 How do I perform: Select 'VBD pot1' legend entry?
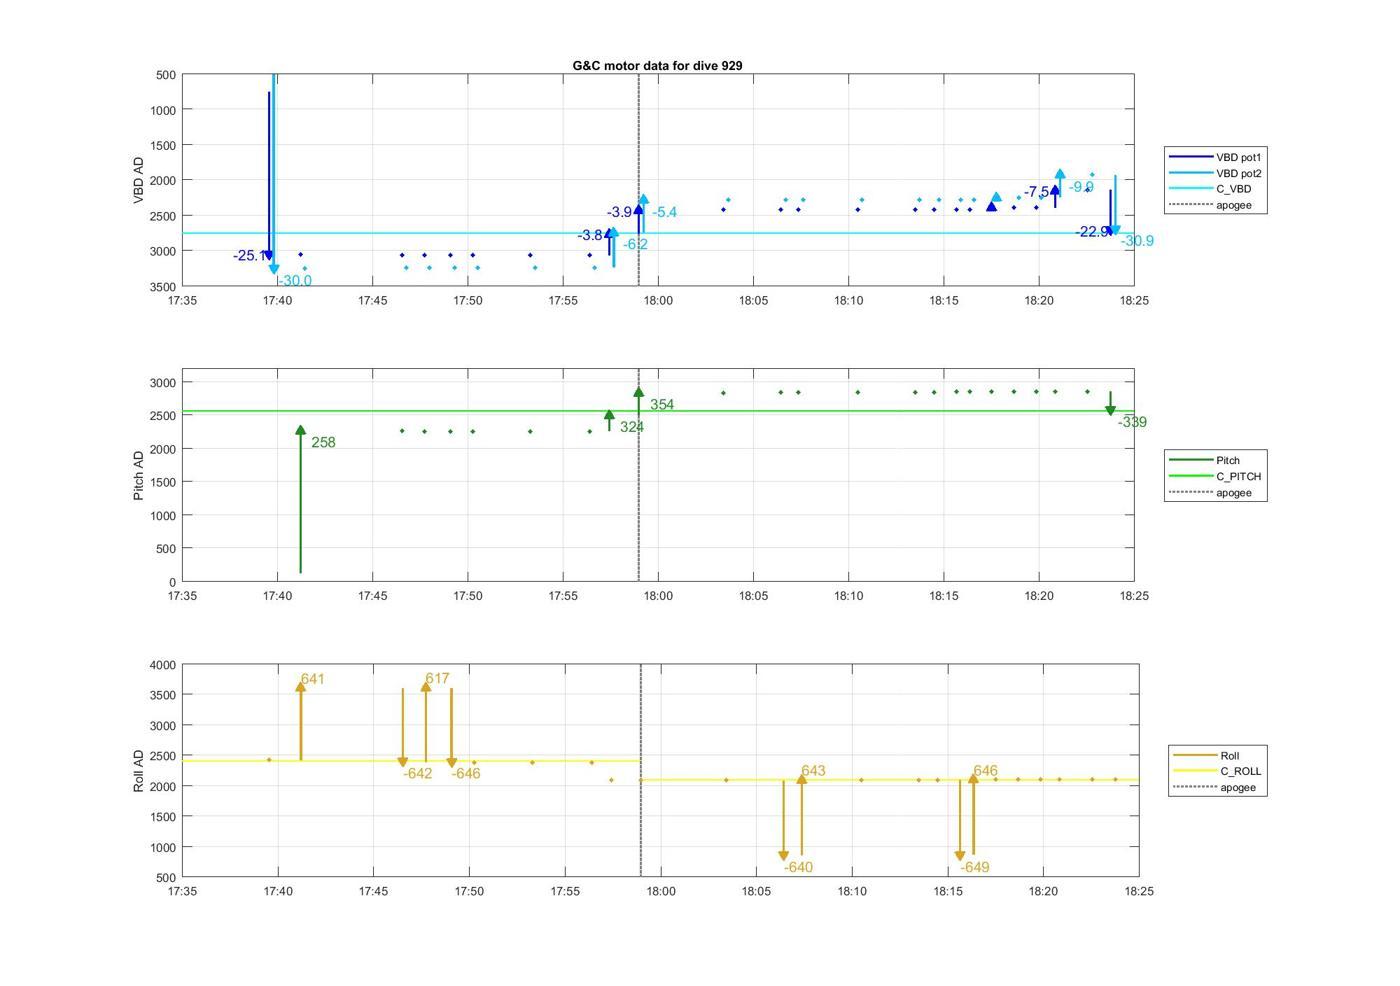[x=1216, y=157]
